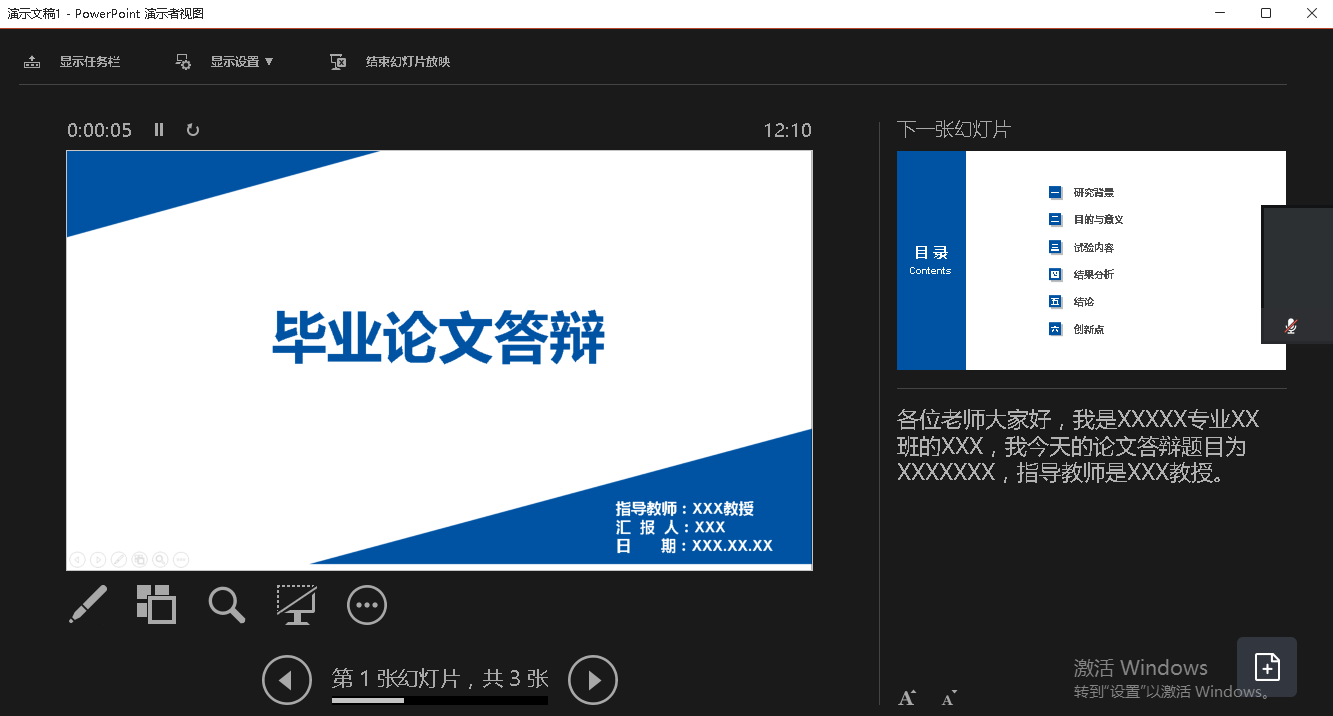
Task: End the slide show with 结束幻灯片放映
Action: coord(390,61)
